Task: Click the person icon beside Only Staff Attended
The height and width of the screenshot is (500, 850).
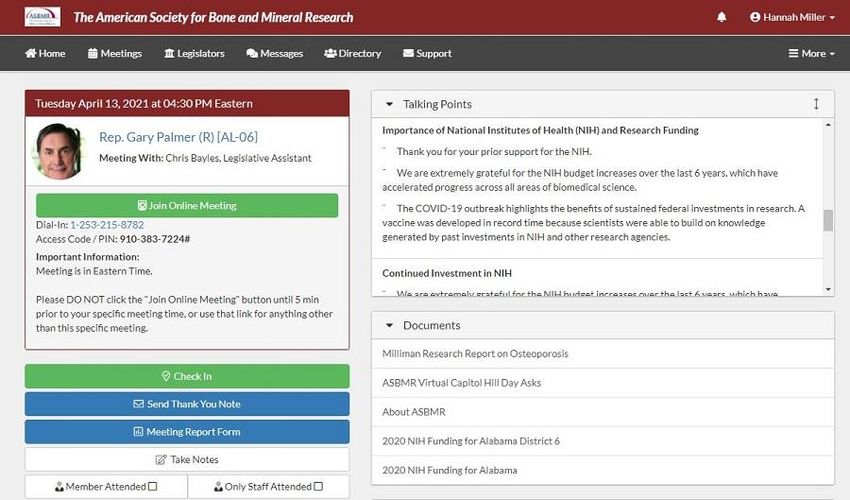Action: [218, 487]
